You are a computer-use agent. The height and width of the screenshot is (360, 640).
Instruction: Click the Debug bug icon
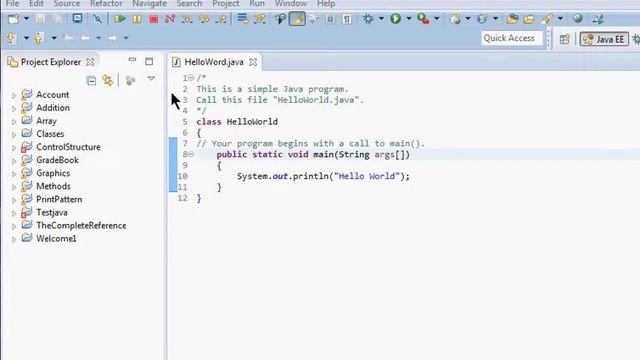(x=368, y=19)
